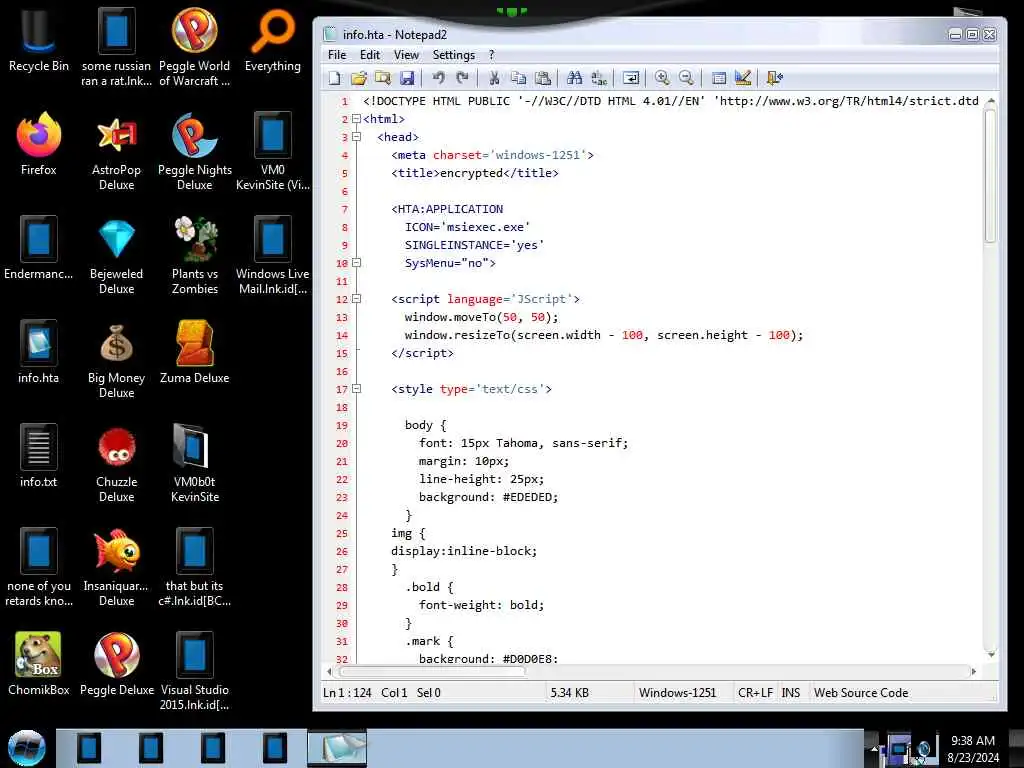Select the Big Money Deluxe desktop icon

coord(116,360)
